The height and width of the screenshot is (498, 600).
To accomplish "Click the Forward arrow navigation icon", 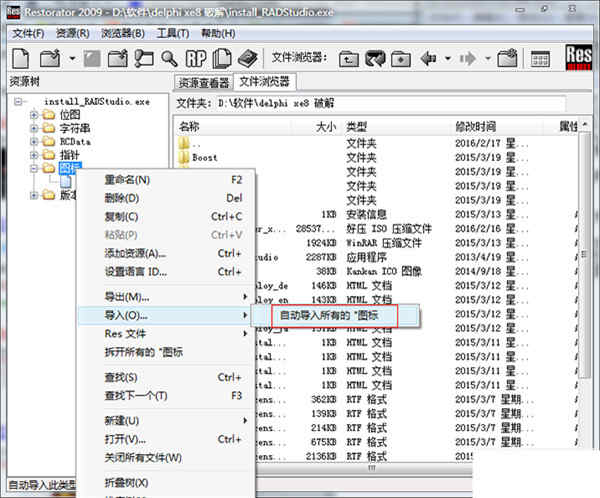I will point(468,59).
